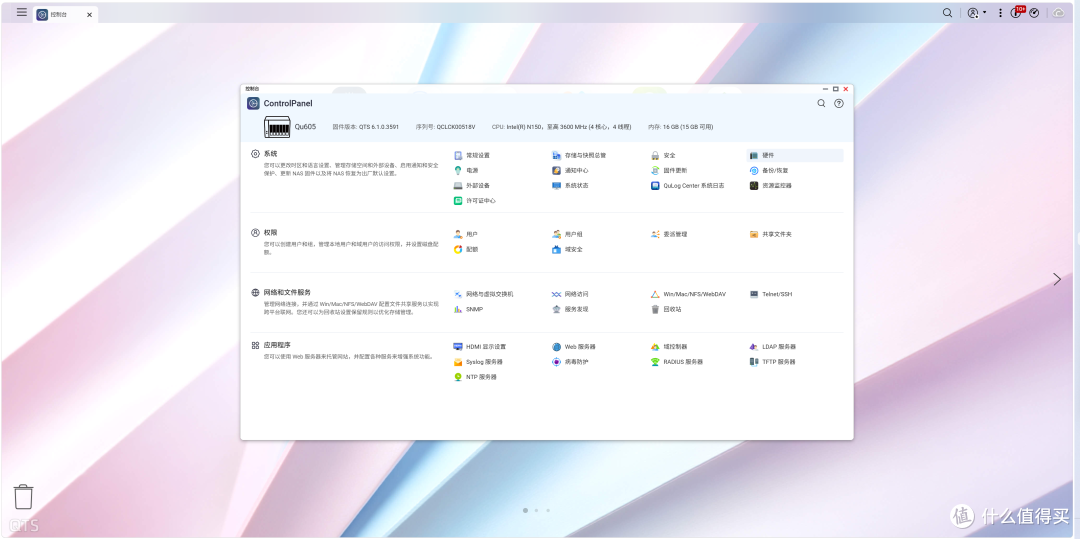Open 电源 power settings
This screenshot has height=539, width=1080.
[466, 170]
